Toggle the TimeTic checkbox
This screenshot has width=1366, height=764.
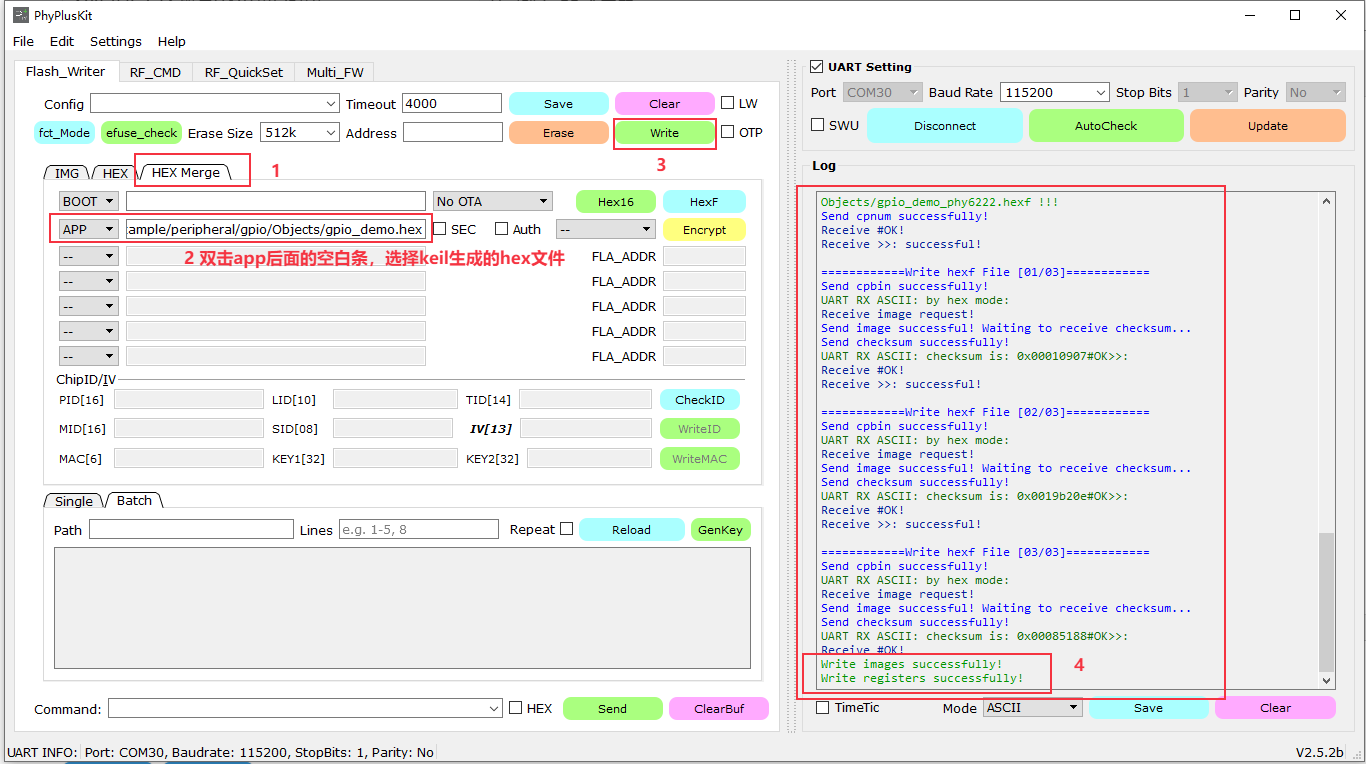click(x=823, y=707)
